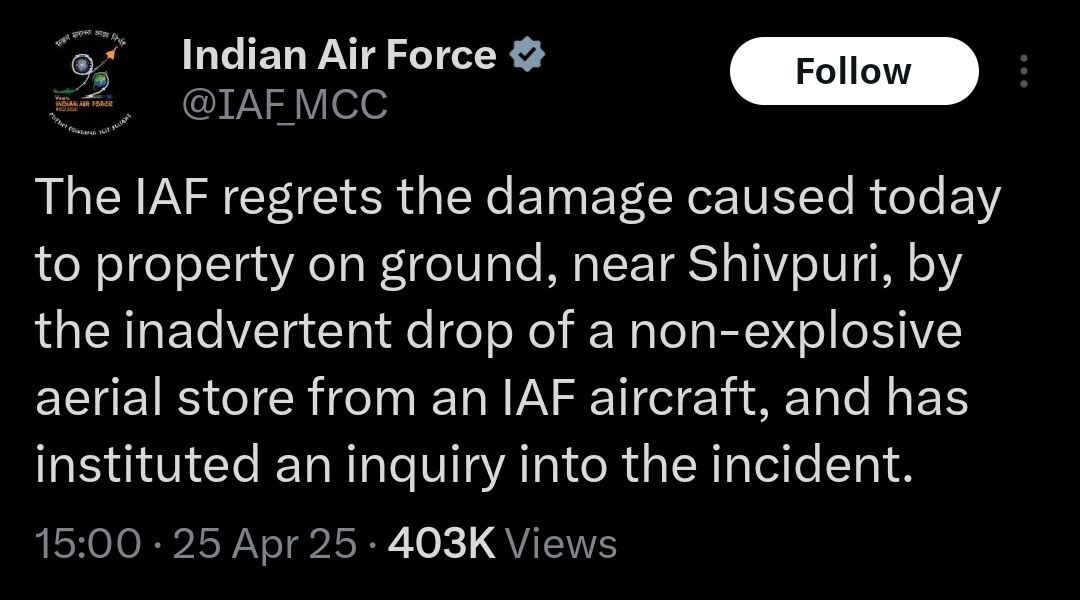Open the three-dot more options menu

point(1023,71)
